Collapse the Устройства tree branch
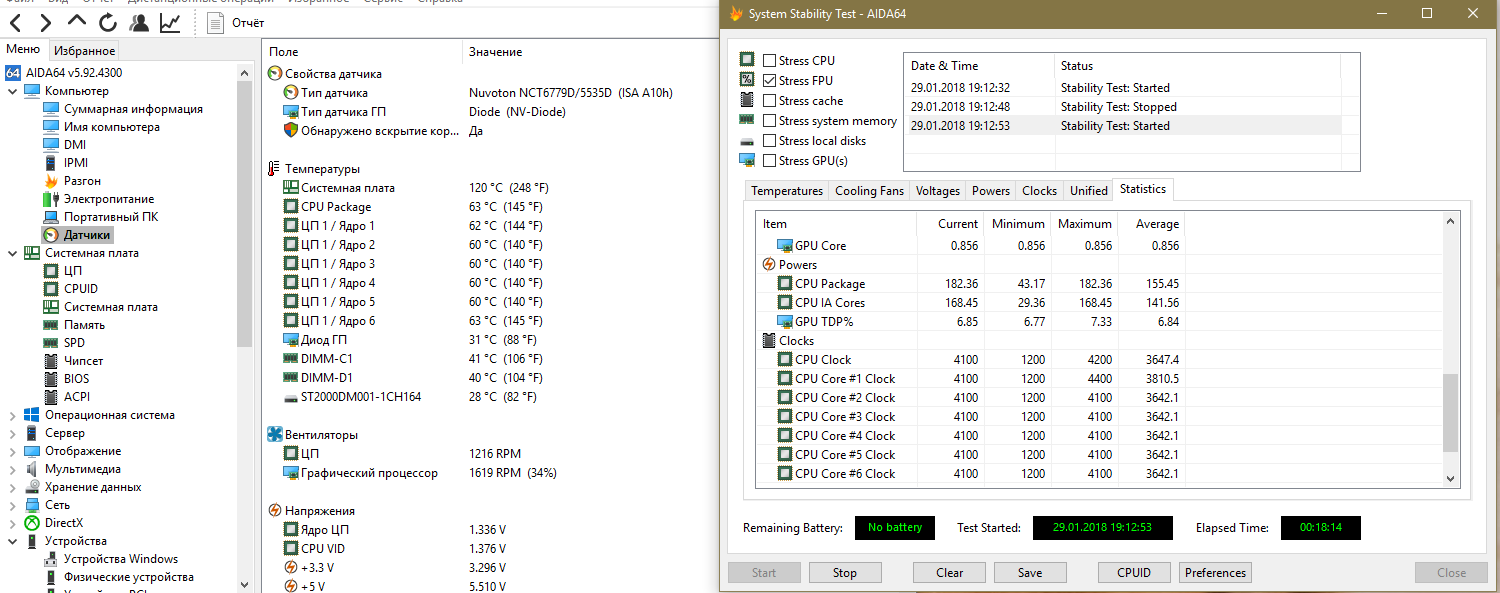 (12, 541)
